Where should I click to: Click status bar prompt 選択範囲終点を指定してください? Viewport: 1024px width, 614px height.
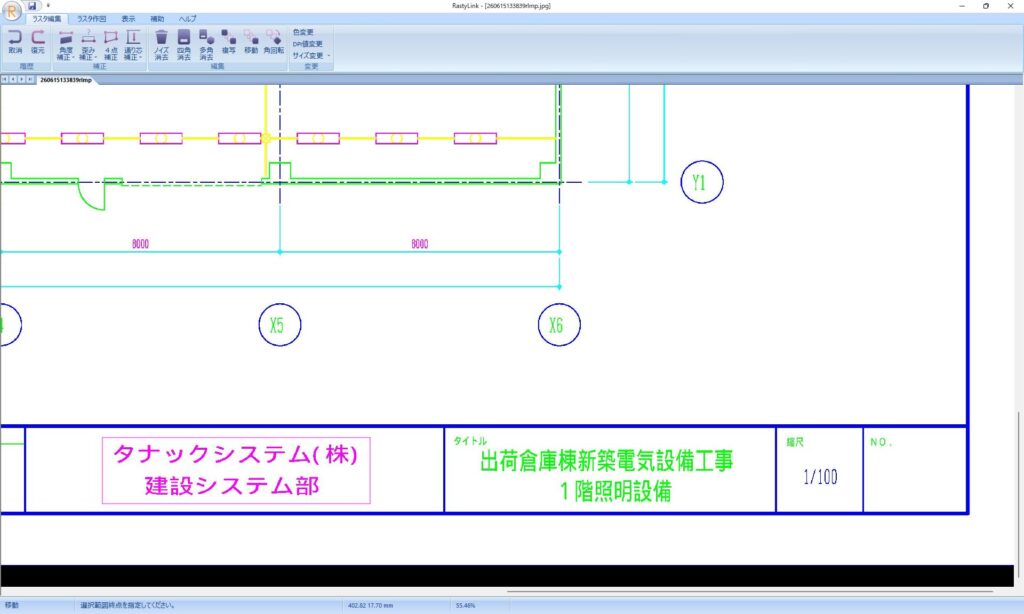click(x=127, y=606)
